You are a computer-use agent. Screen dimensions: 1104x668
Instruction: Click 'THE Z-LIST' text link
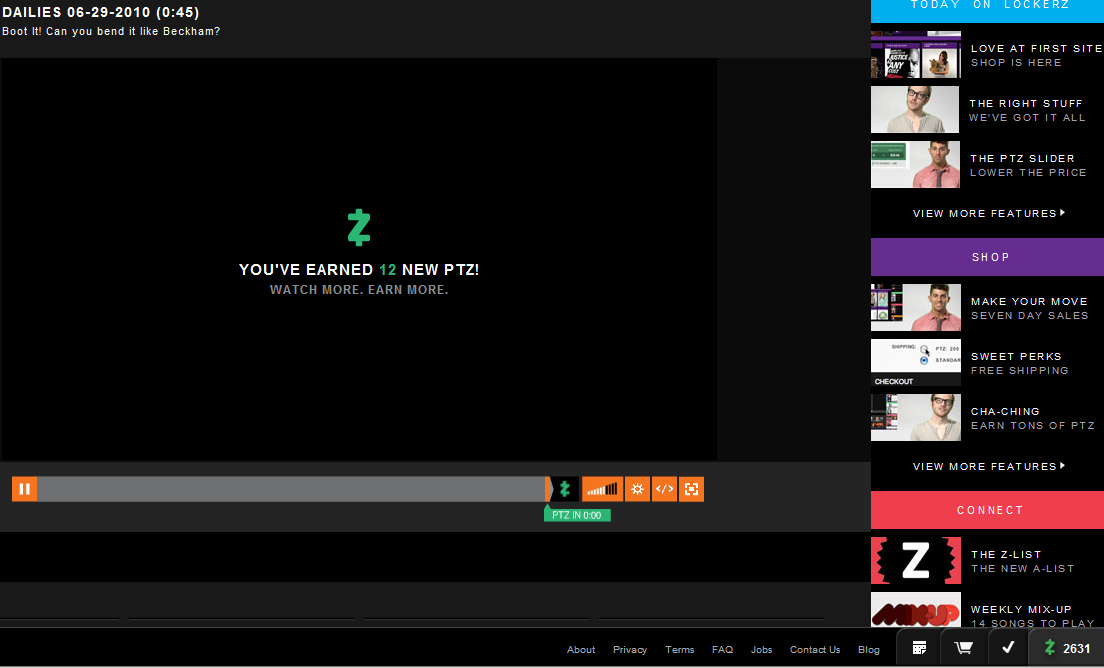coord(1006,554)
